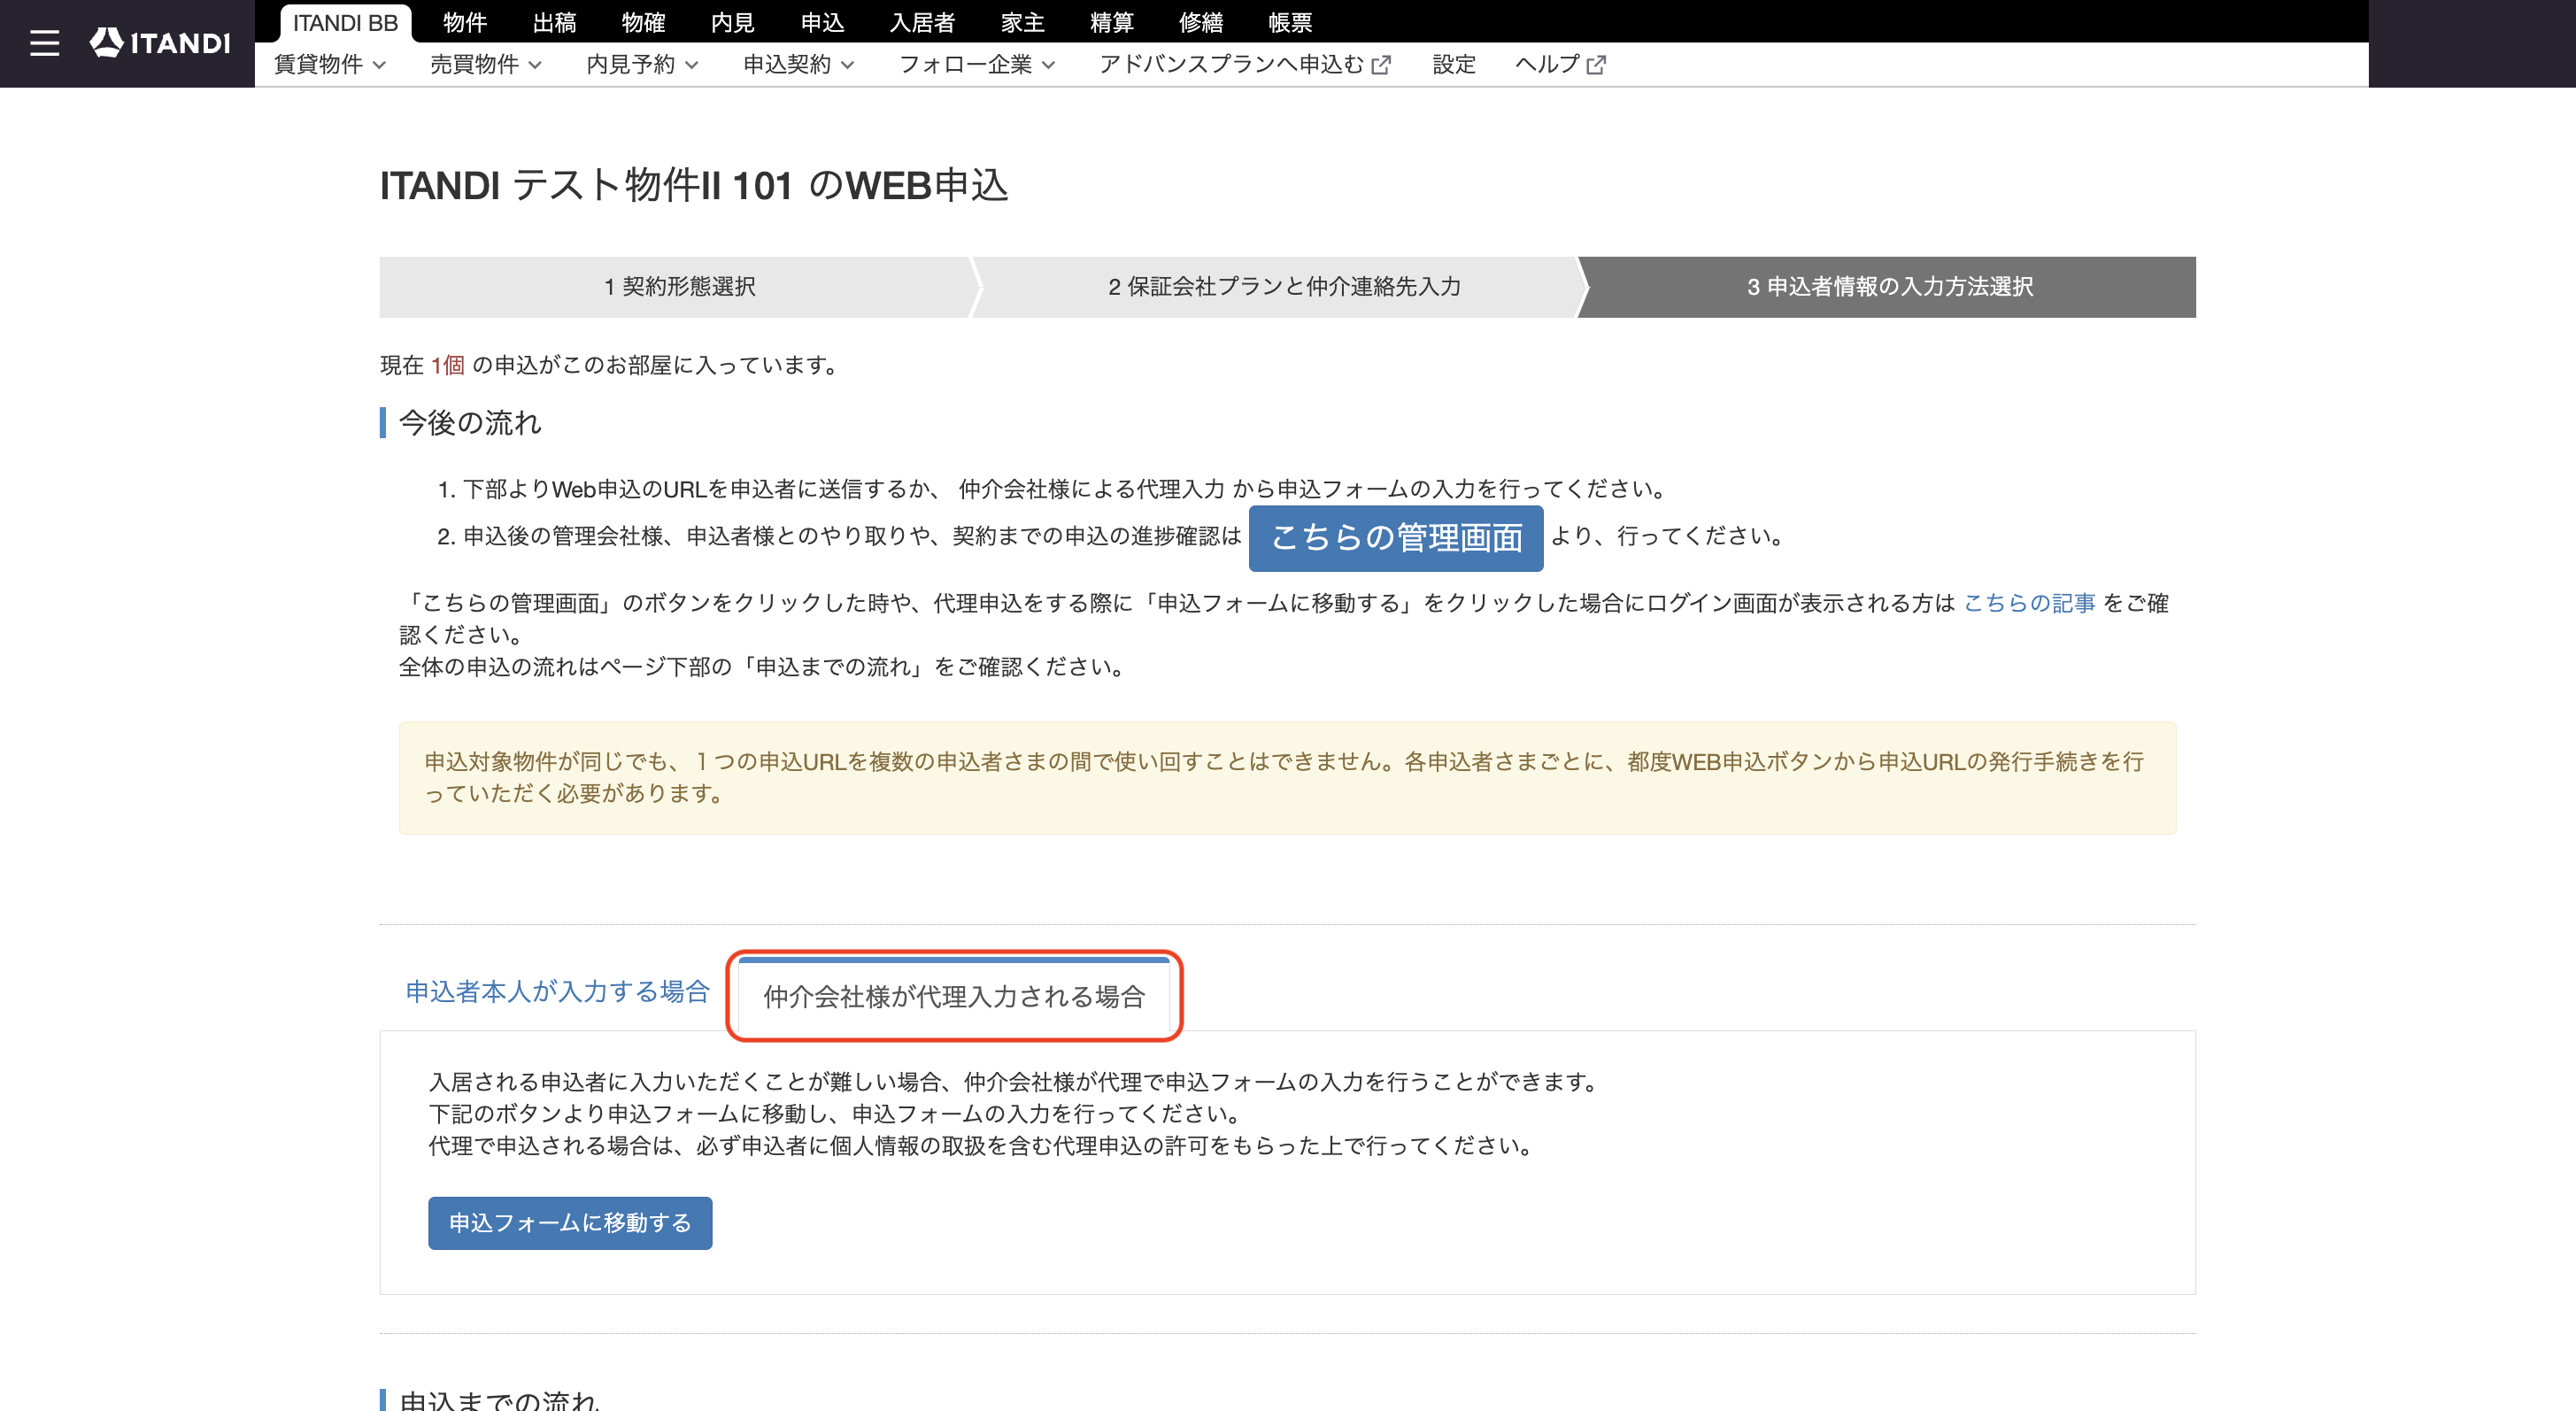Switch to the 修繕 top tab
This screenshot has height=1411, width=2576.
[x=1201, y=22]
